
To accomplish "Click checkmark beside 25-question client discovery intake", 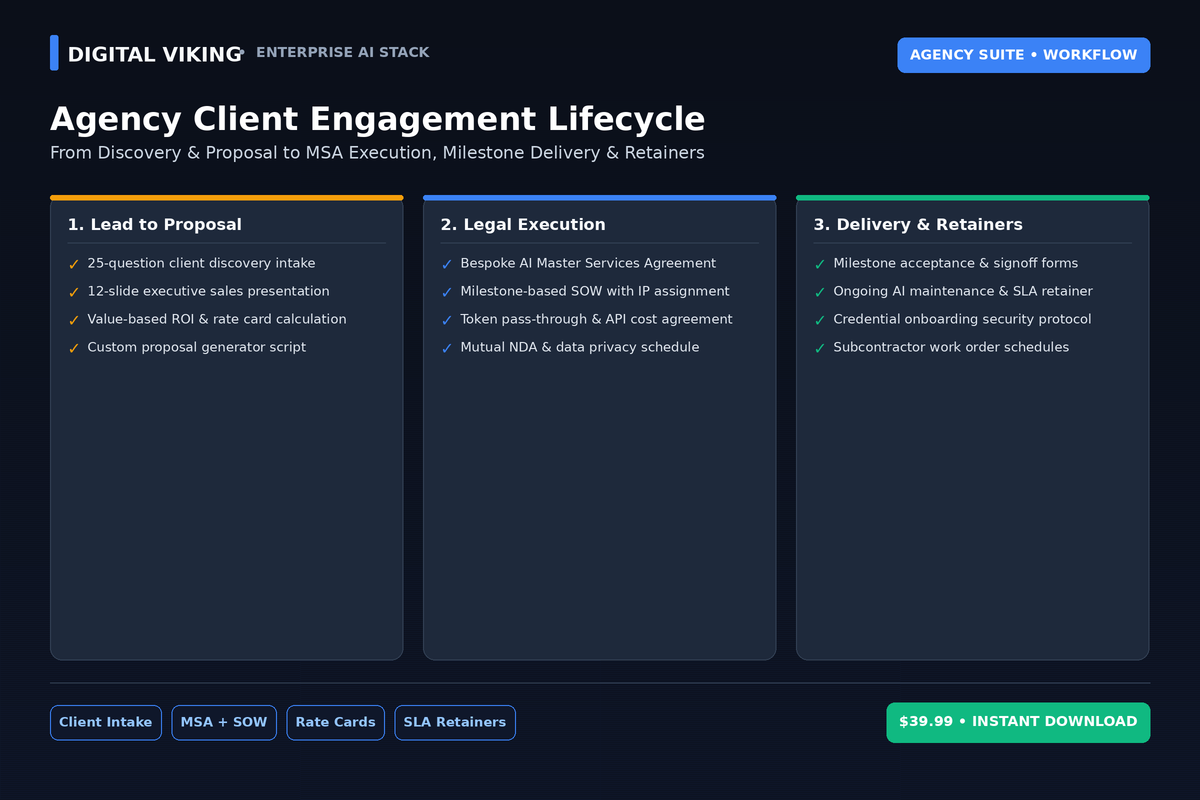I will point(74,265).
